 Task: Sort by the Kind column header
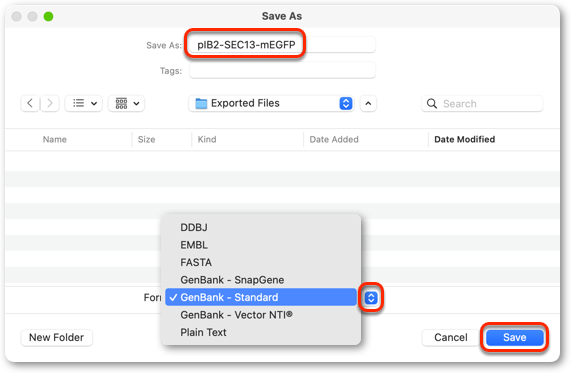point(207,140)
